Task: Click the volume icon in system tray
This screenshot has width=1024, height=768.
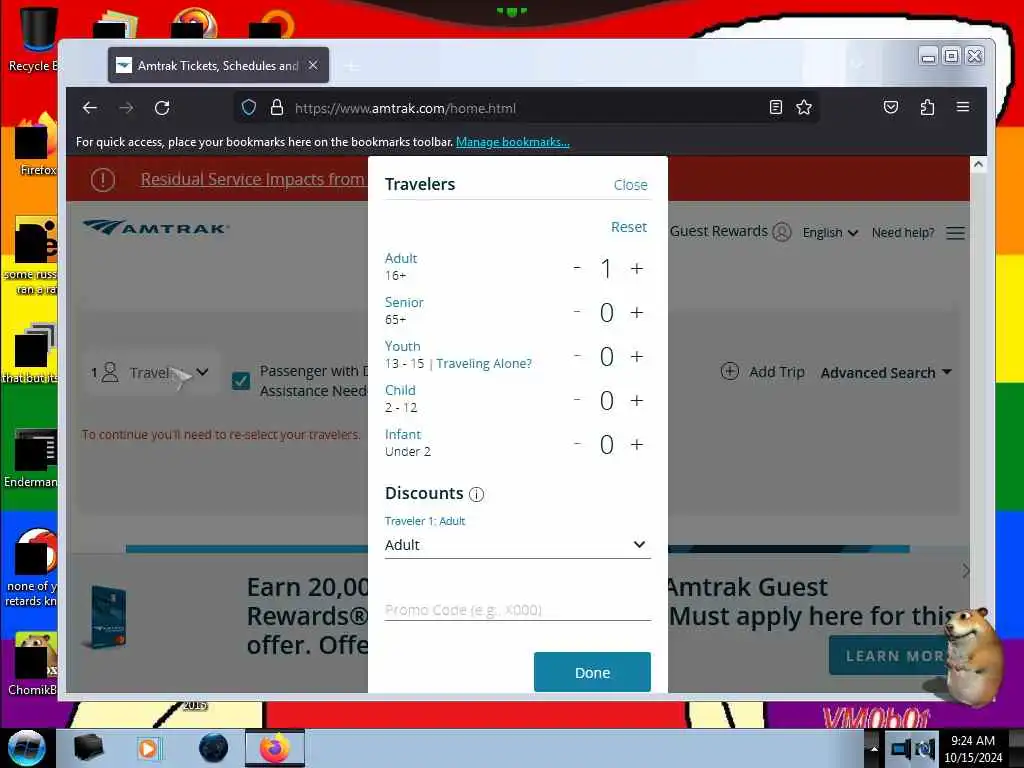Action: 925,749
